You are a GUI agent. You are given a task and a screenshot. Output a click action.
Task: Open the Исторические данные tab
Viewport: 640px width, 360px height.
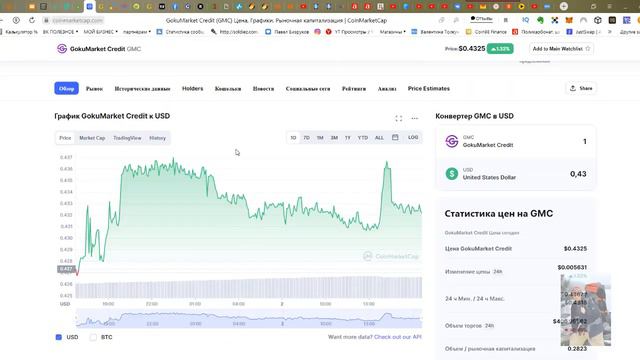point(142,89)
